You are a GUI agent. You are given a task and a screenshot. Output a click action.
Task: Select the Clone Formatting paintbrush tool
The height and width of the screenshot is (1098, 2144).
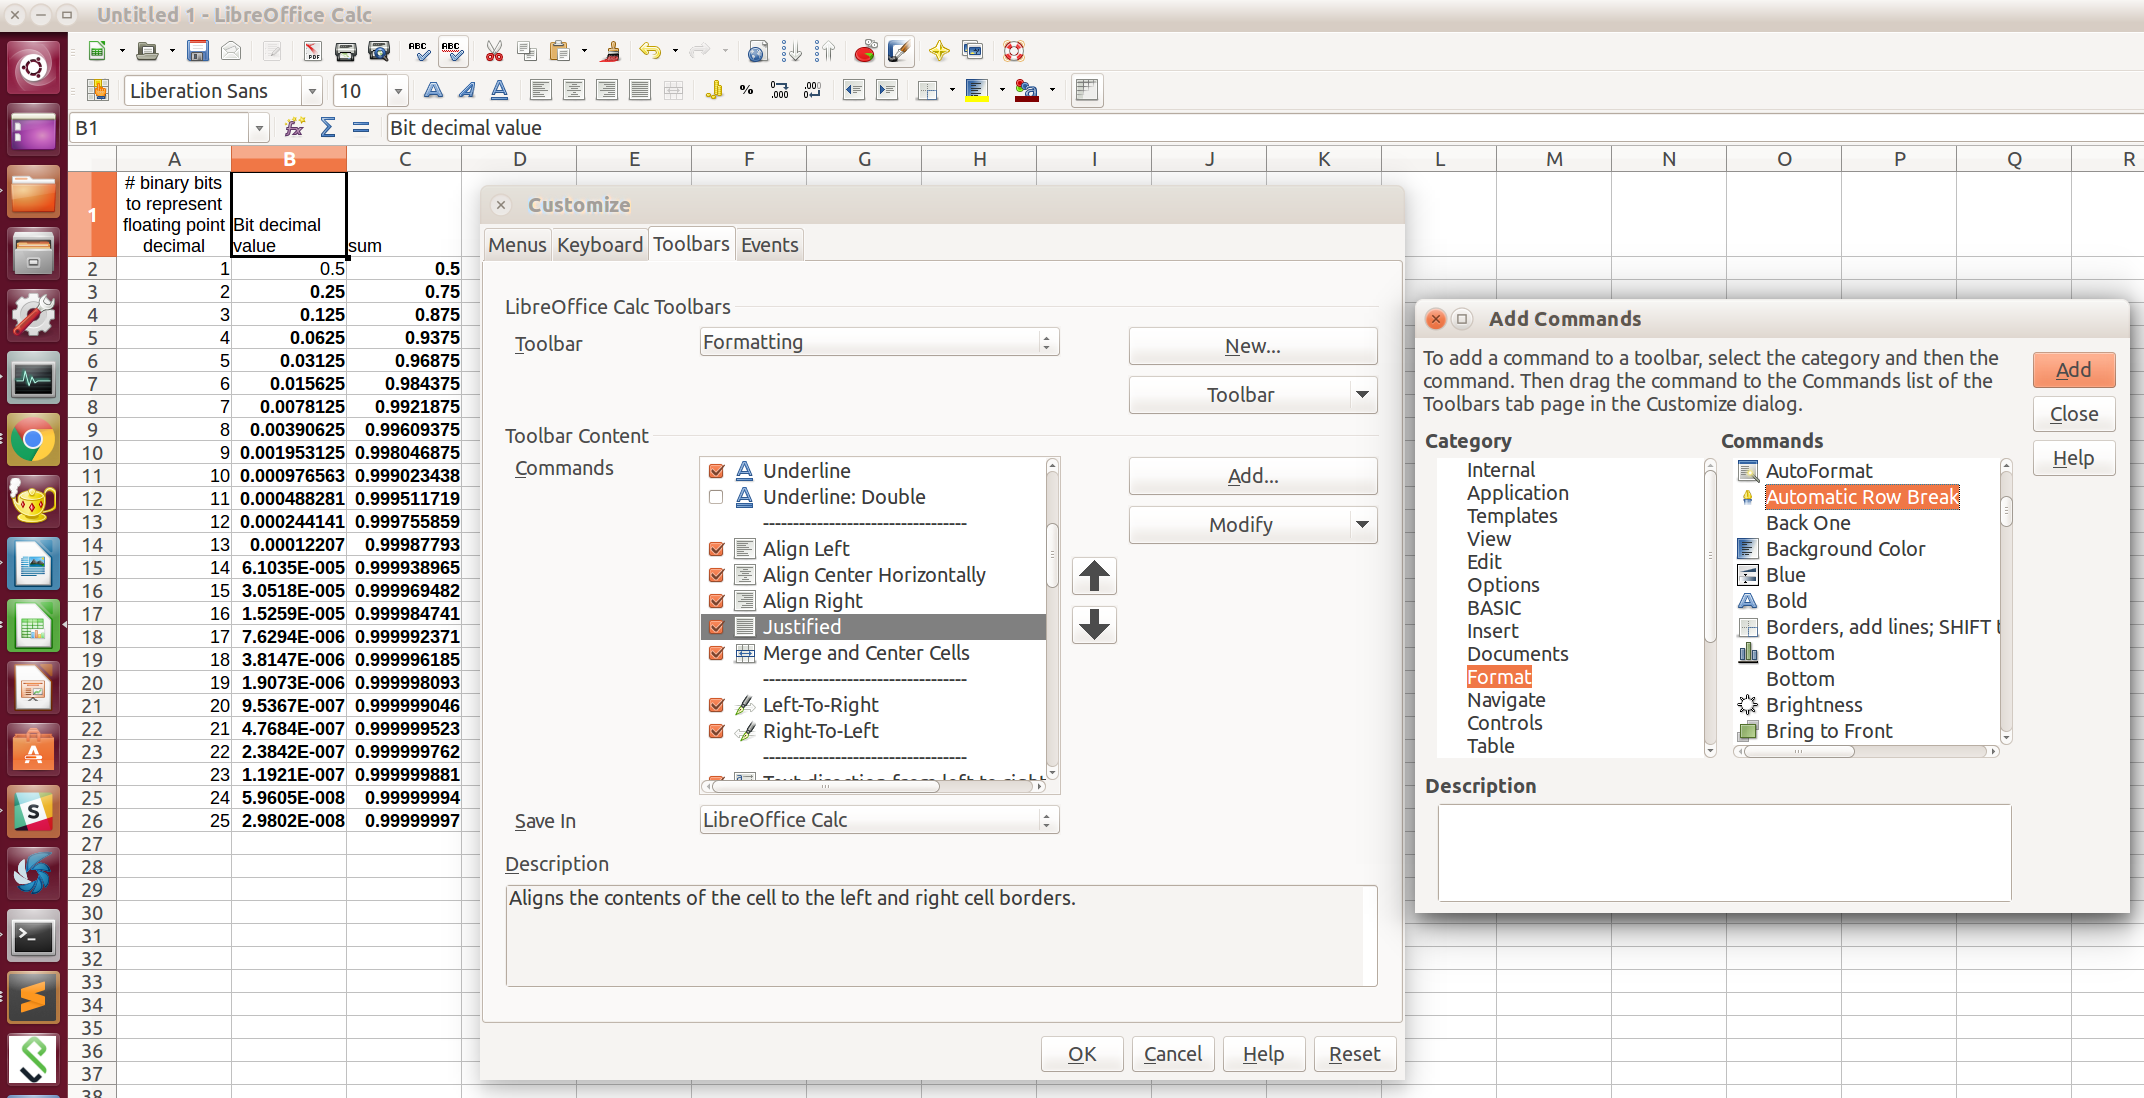611,51
